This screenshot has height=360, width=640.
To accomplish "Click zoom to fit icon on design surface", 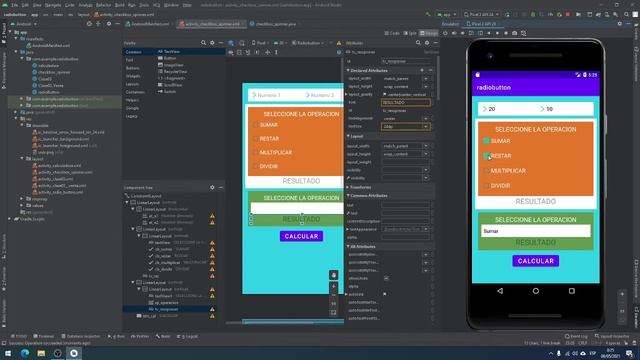I will pos(333,313).
